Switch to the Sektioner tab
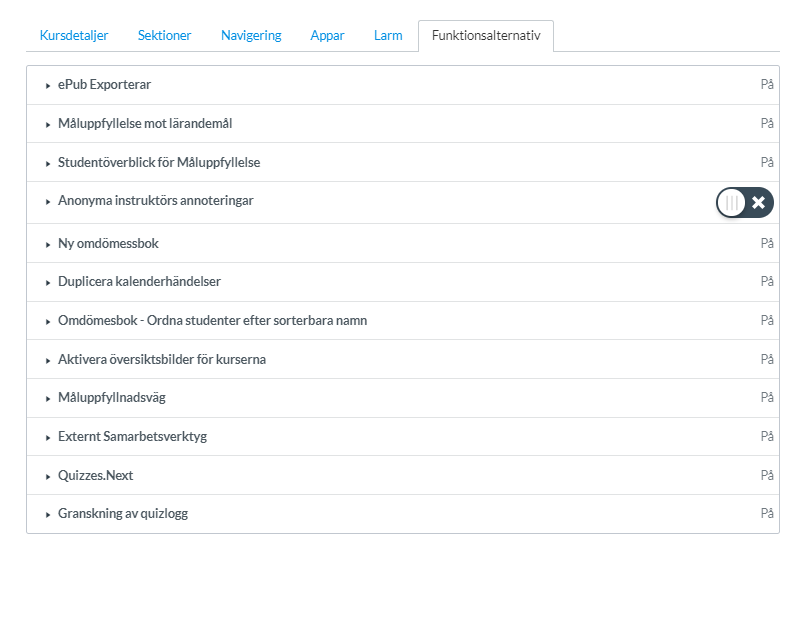 click(x=164, y=35)
